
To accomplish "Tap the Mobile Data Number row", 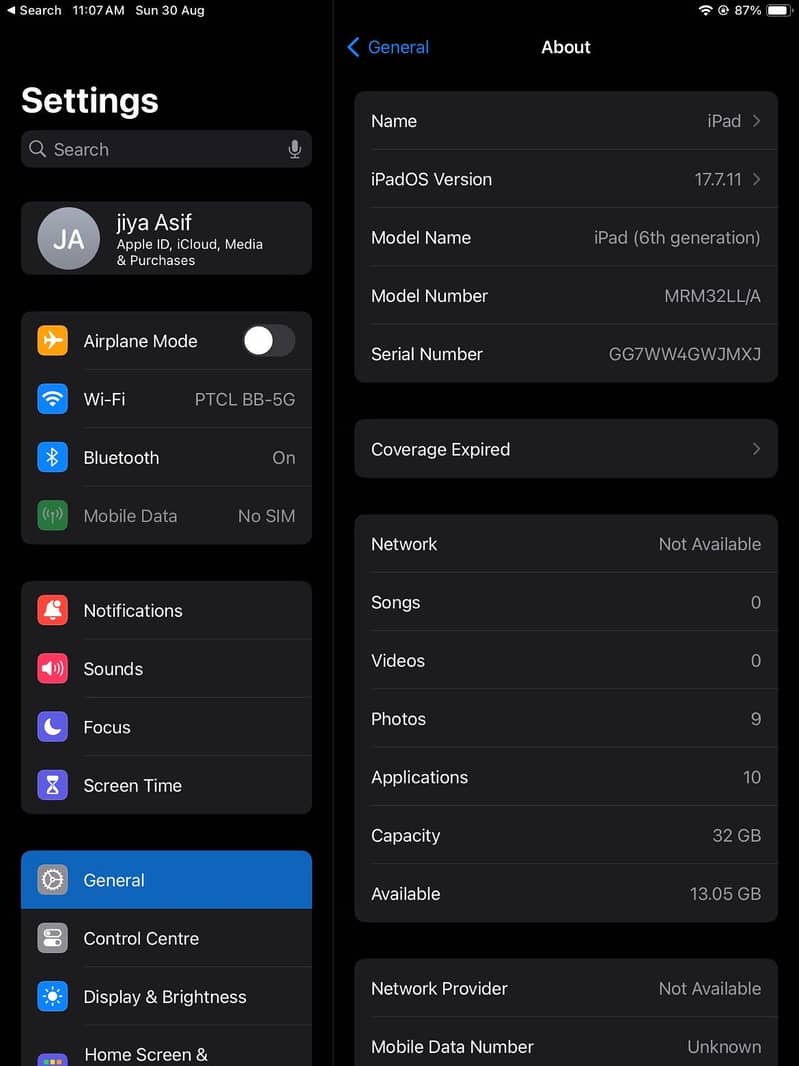I will coord(566,1046).
